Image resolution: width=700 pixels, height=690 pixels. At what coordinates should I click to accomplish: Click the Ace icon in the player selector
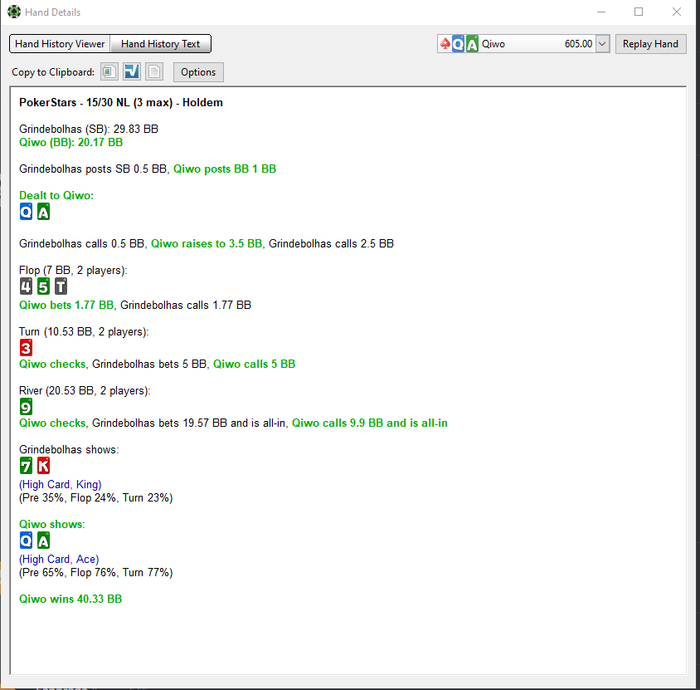click(x=472, y=44)
